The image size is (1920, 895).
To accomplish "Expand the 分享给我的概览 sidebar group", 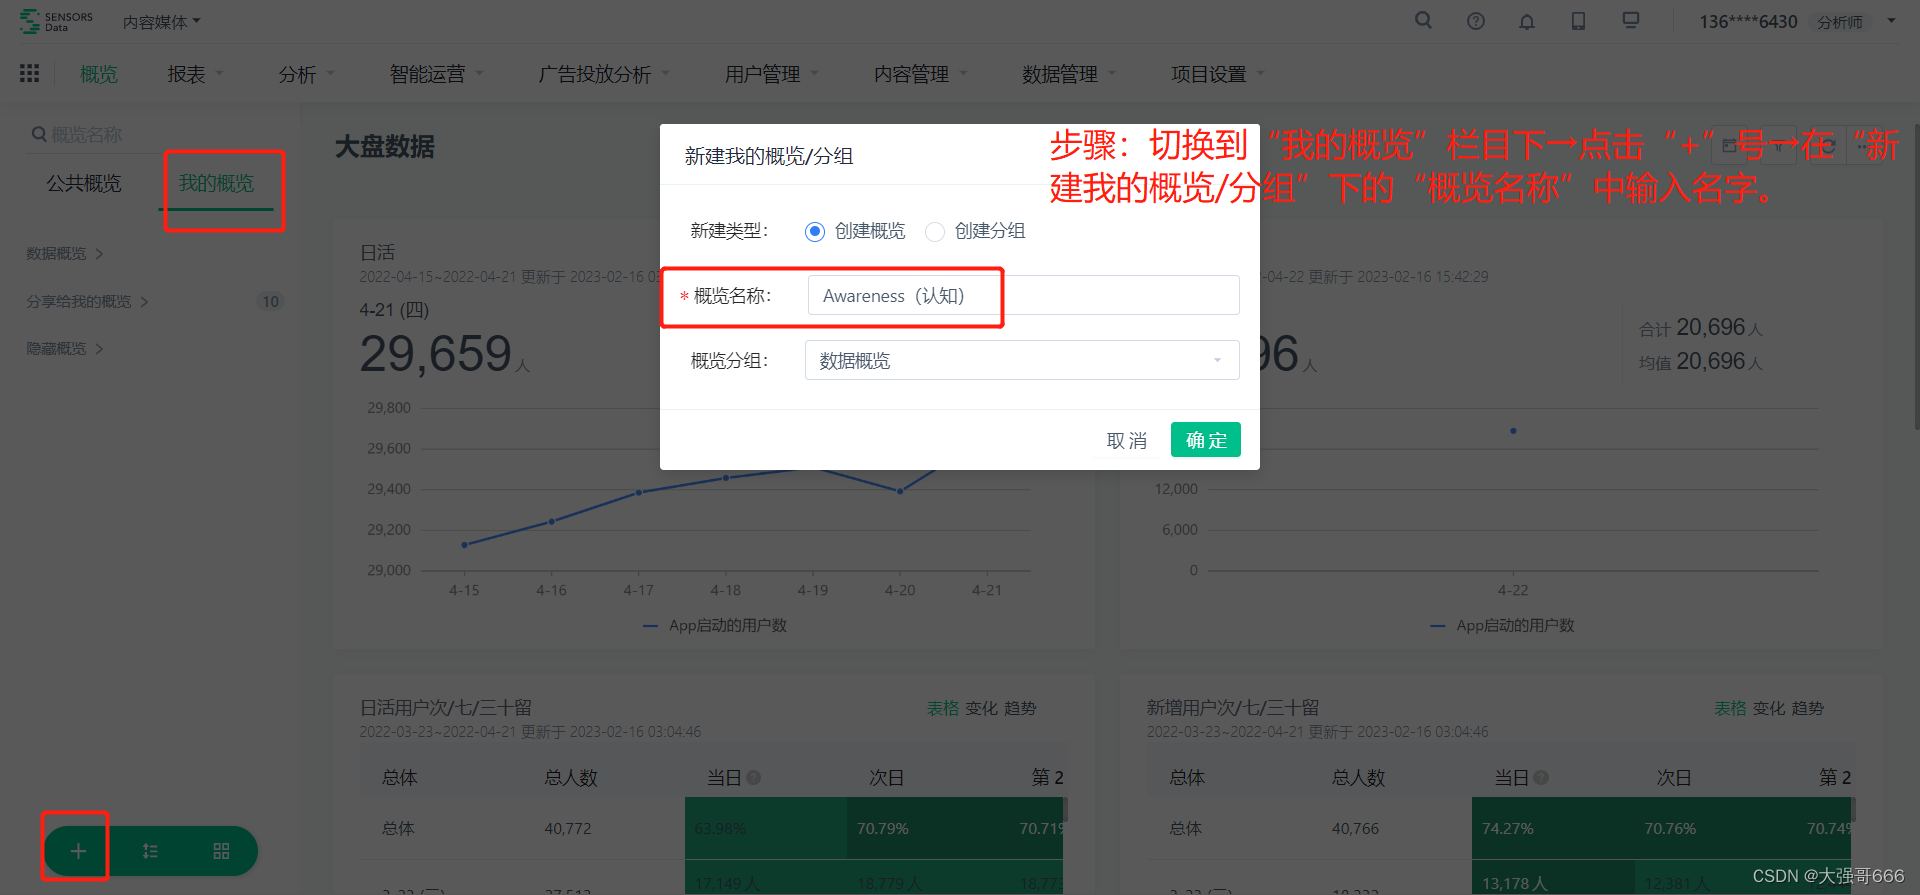I will pos(88,302).
